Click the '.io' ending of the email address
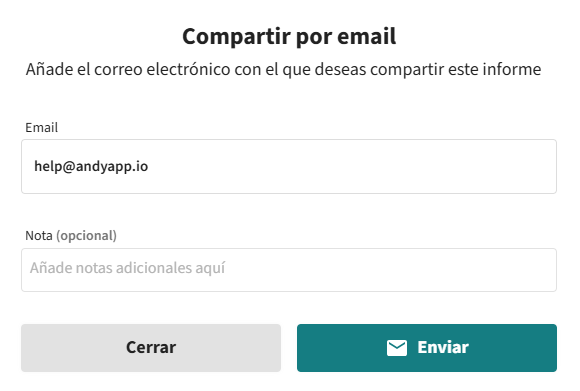This screenshot has width=580, height=391. pos(141,166)
